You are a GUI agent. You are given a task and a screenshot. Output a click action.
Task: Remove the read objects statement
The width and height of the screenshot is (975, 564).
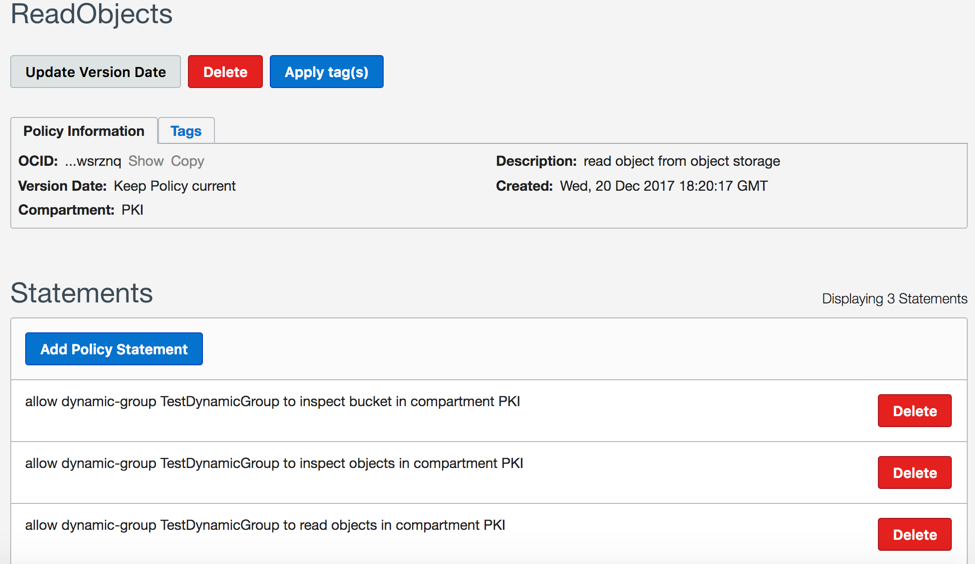point(914,535)
